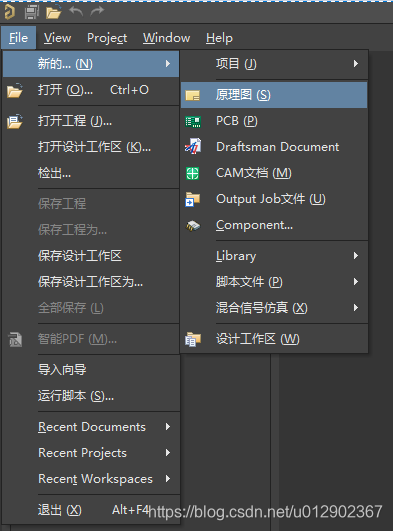Click the 新的... (N) label

(65, 64)
